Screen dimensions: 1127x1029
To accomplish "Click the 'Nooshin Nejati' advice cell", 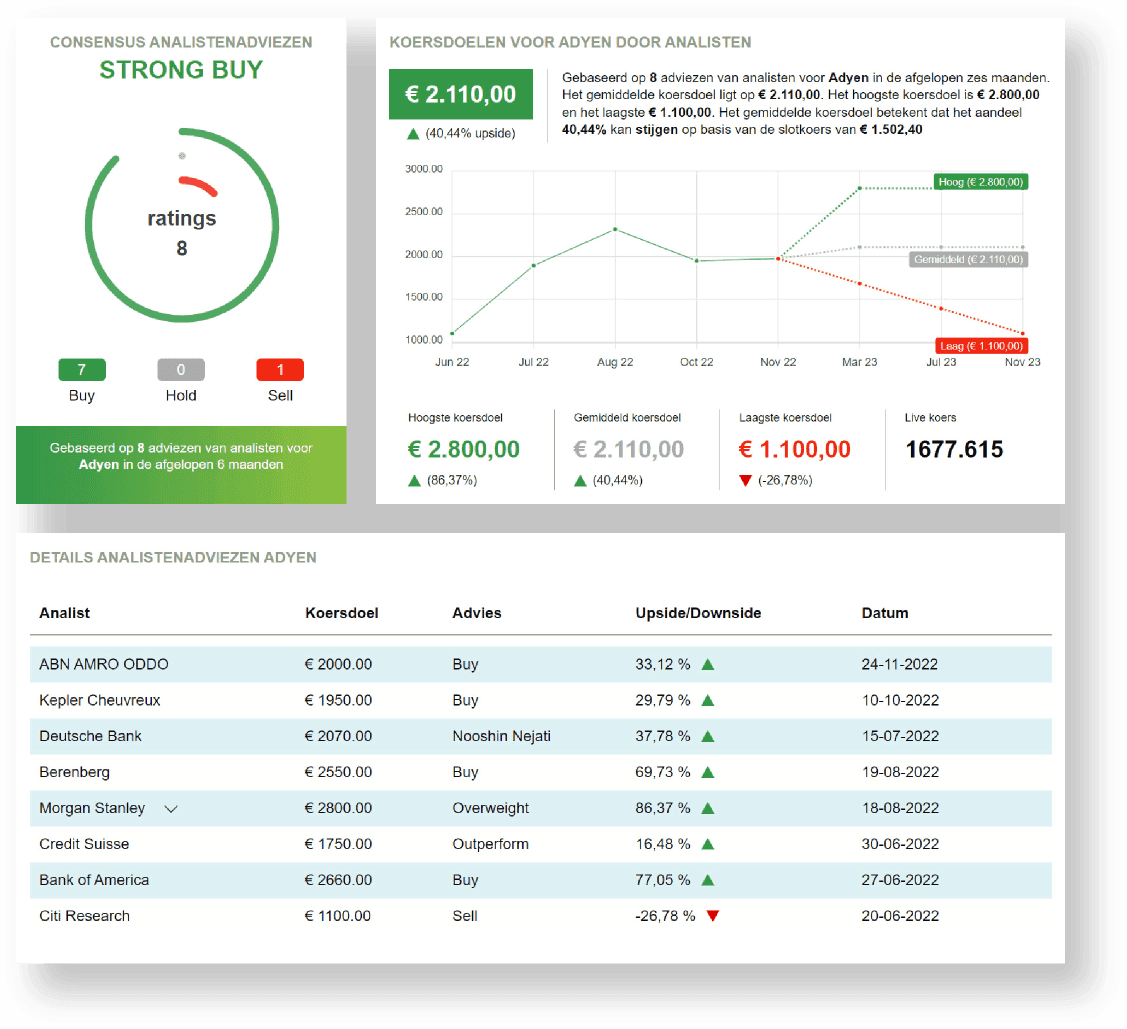I will pyautogui.click(x=502, y=737).
